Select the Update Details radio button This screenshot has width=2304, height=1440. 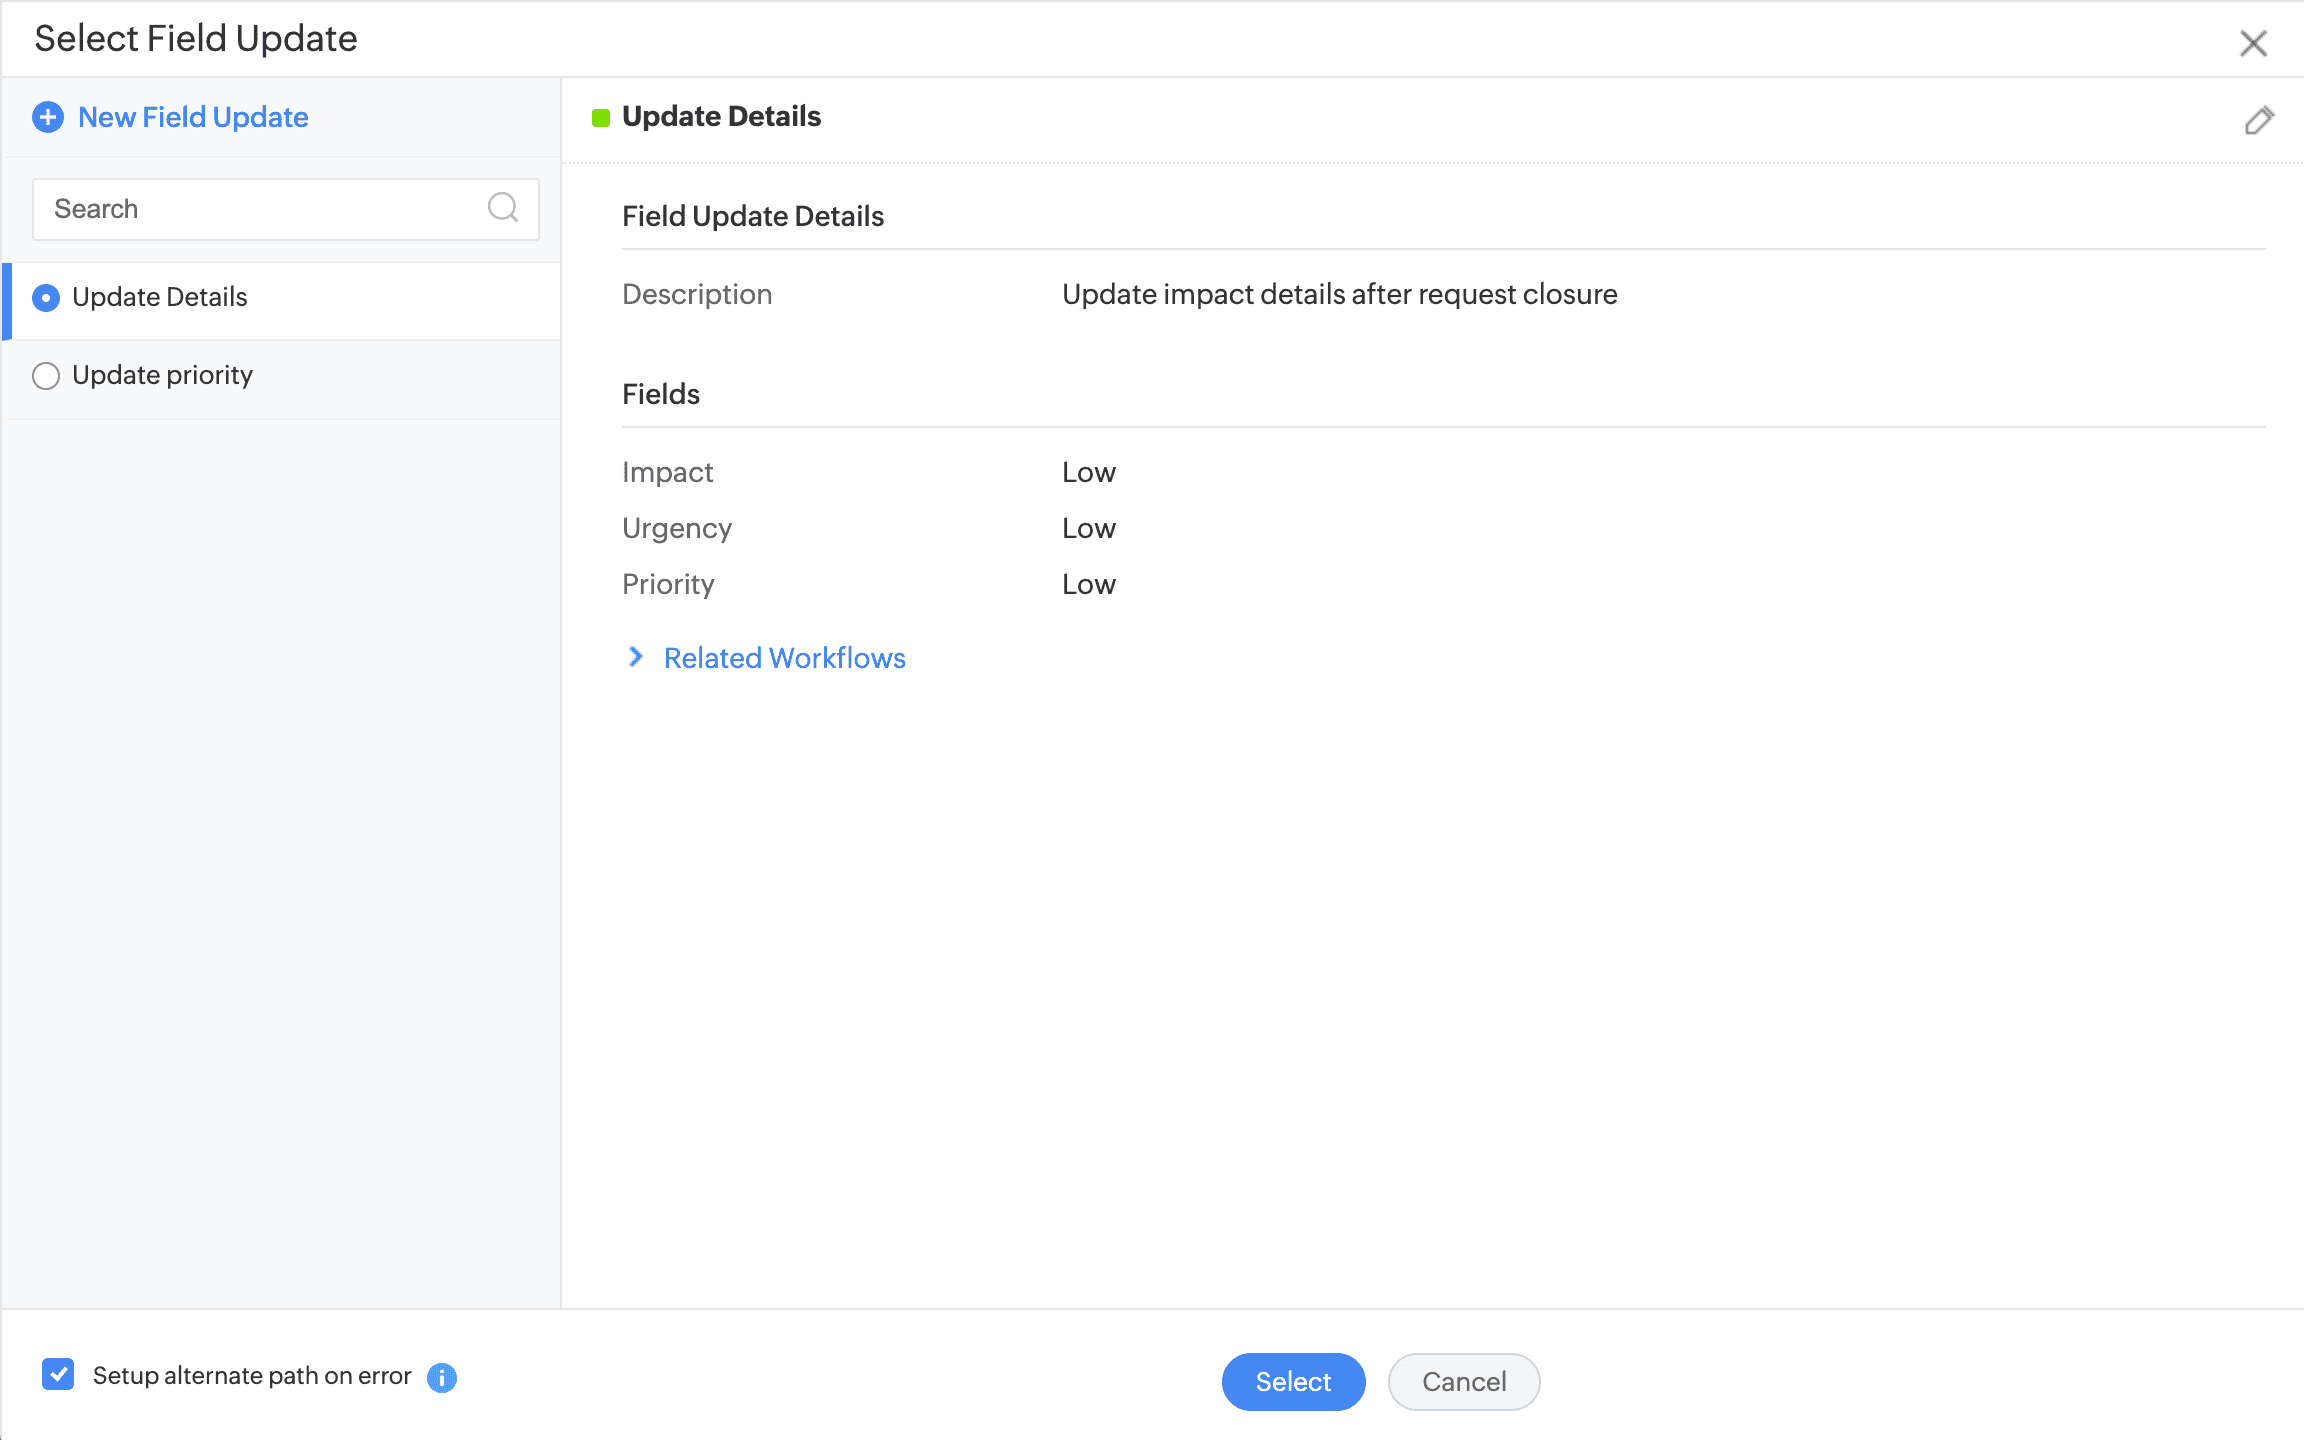pos(46,298)
